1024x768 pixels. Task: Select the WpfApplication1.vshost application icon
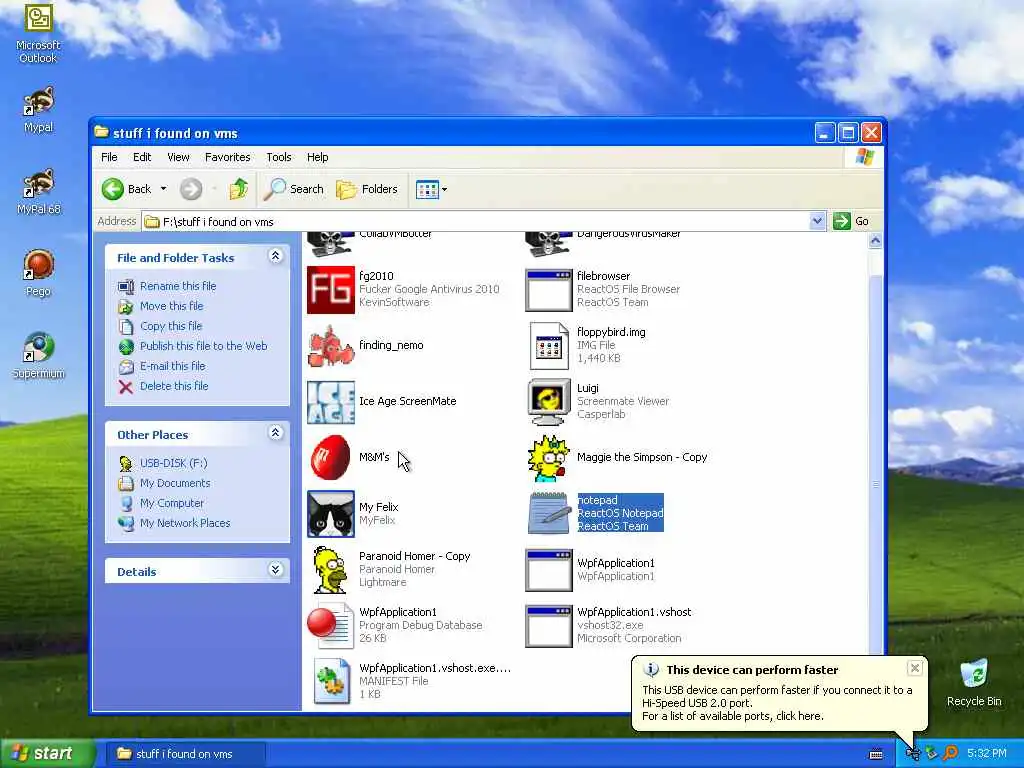click(x=549, y=626)
